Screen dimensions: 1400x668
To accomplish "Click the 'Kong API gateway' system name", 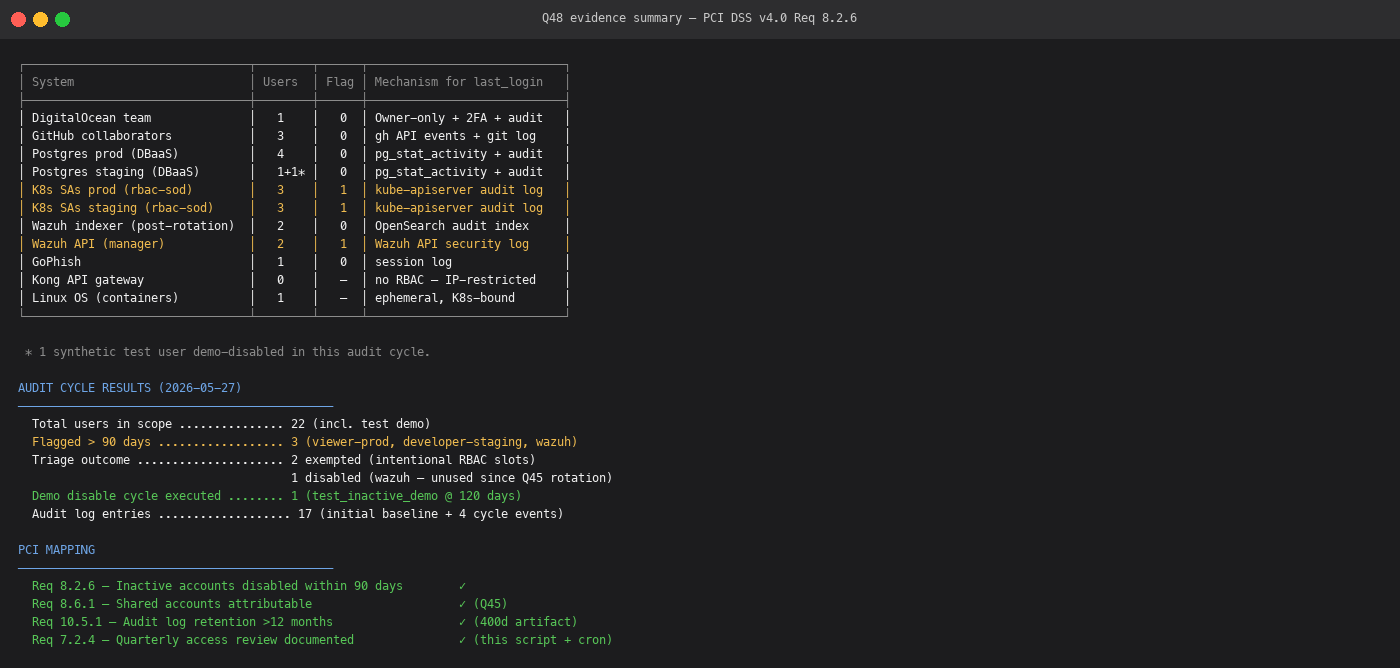I will [x=88, y=280].
